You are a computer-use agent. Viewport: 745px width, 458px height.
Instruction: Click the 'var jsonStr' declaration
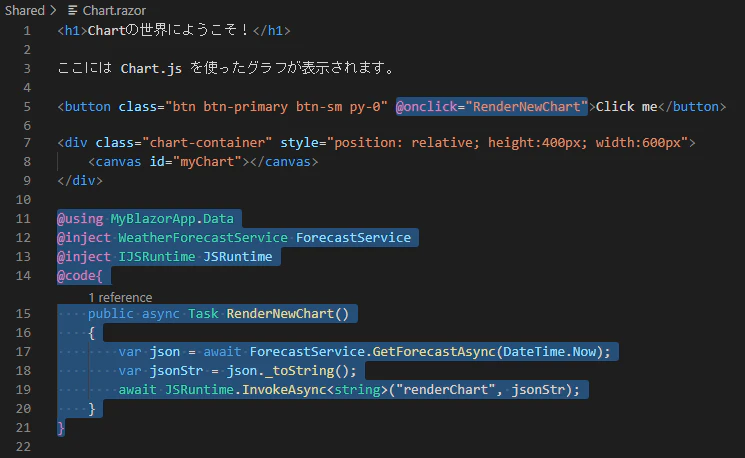point(161,371)
